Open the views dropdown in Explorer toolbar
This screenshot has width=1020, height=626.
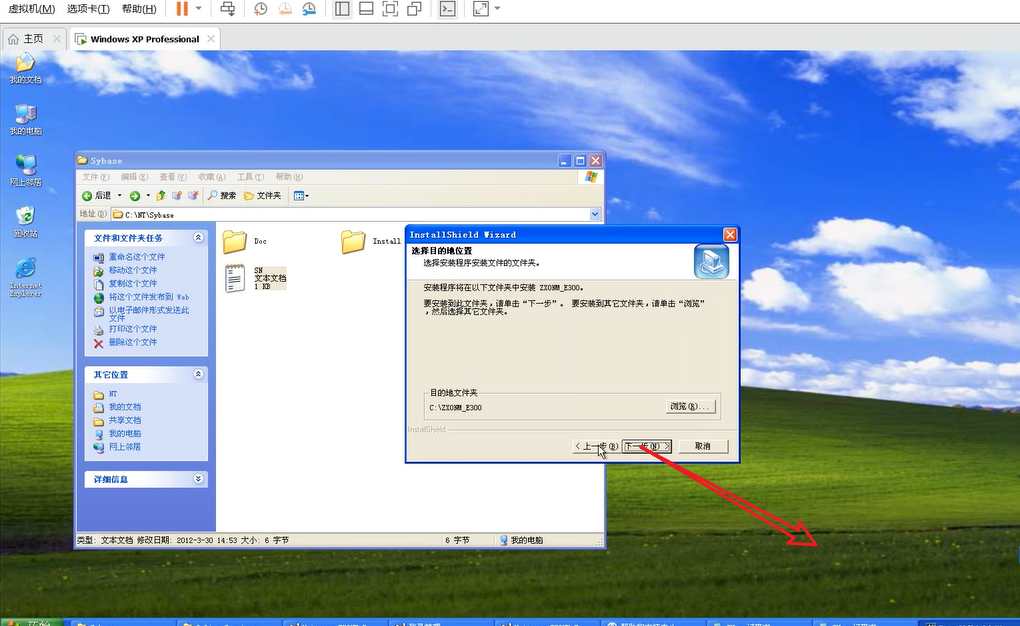pos(301,196)
